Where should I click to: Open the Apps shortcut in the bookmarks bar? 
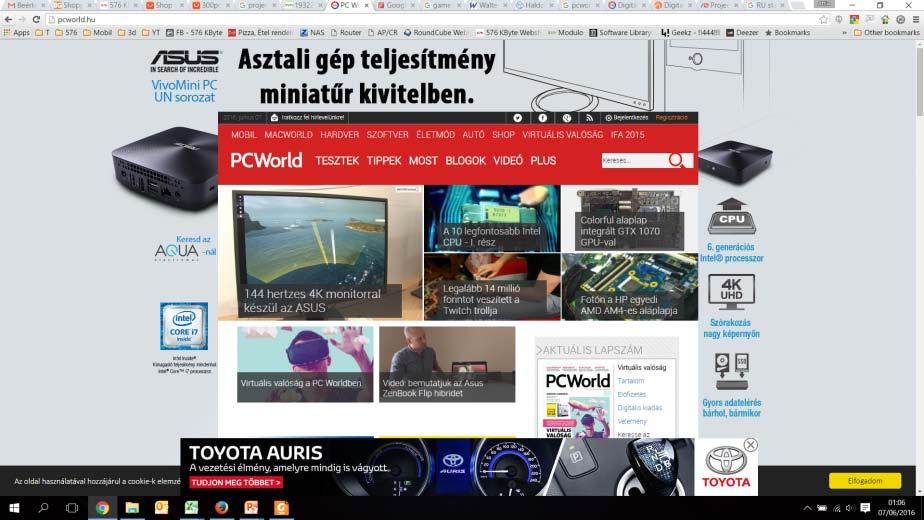pos(16,33)
